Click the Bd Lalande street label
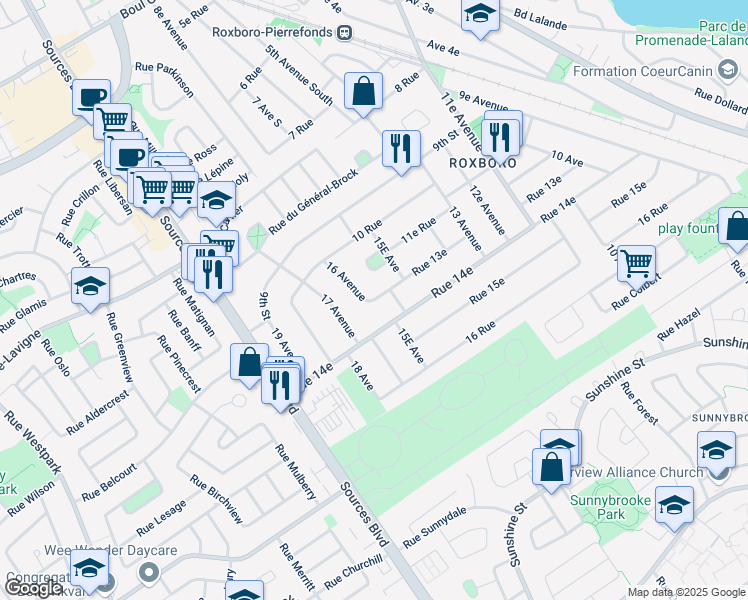The image size is (748, 600). point(540,19)
